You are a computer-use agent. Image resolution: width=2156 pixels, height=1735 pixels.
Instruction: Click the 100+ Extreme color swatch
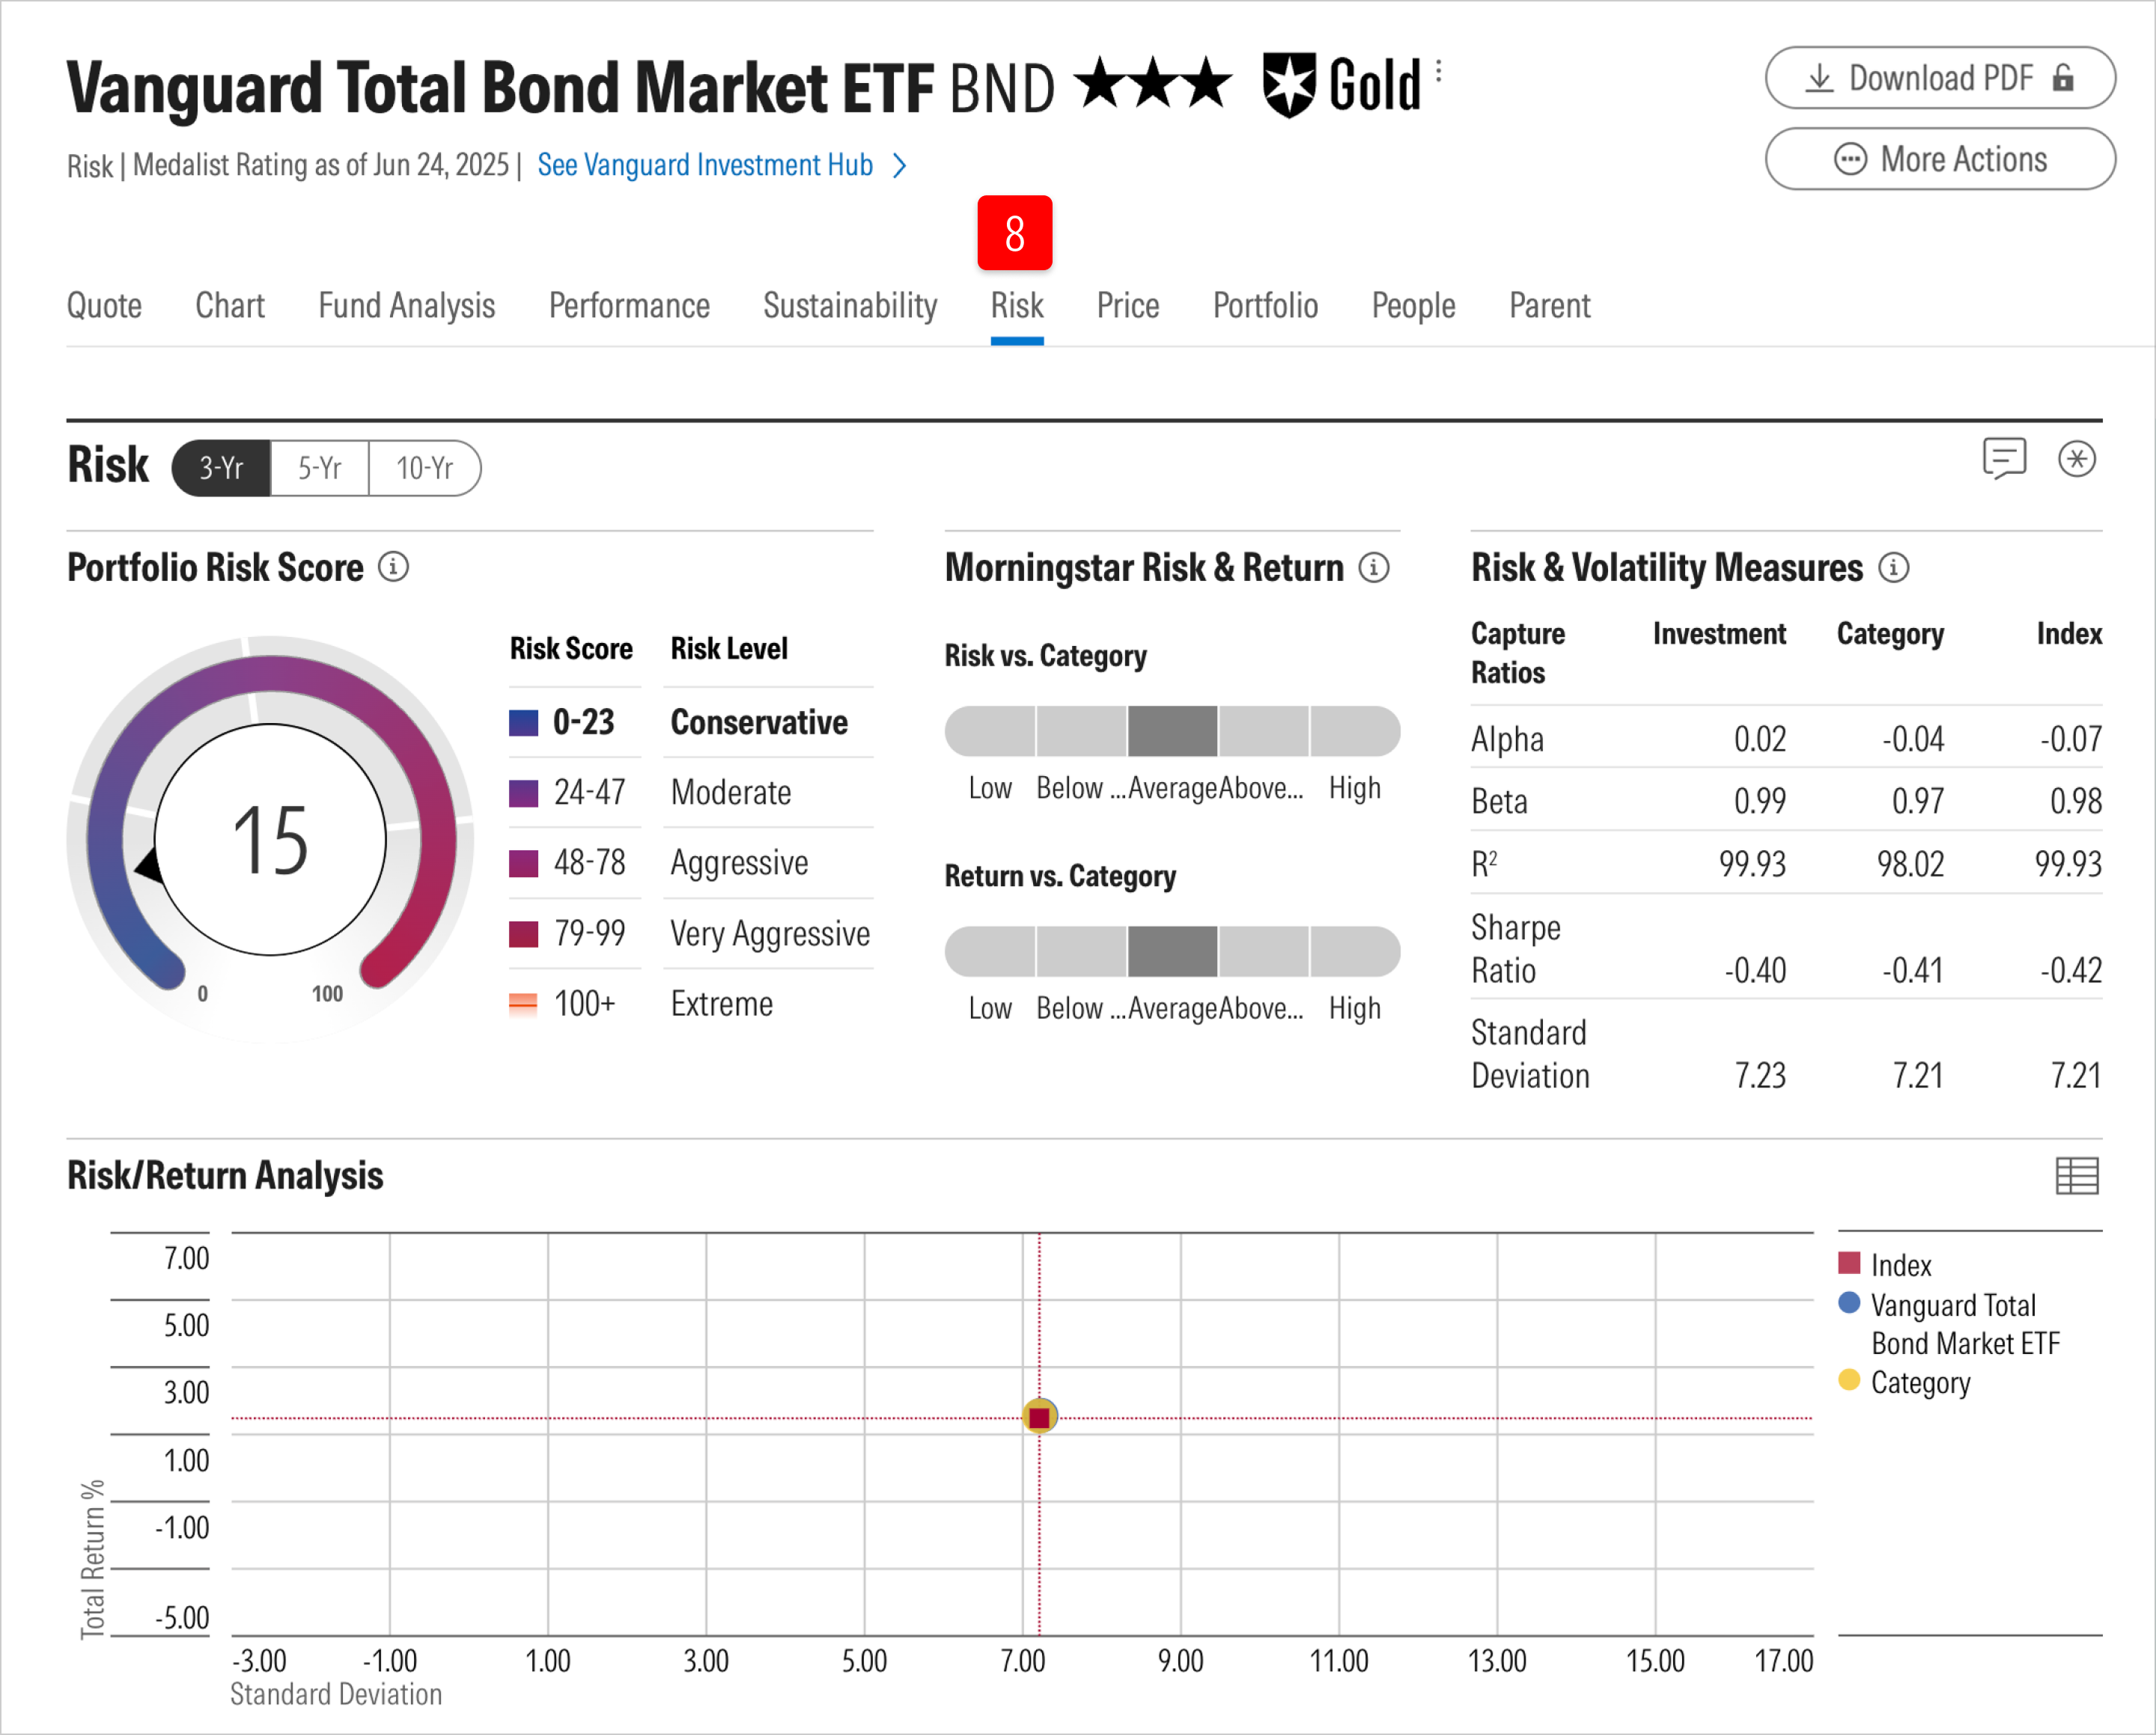tap(523, 1004)
